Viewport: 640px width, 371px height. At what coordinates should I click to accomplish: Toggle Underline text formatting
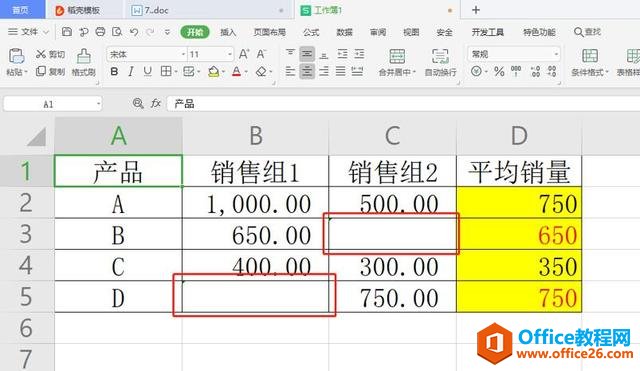coord(148,72)
